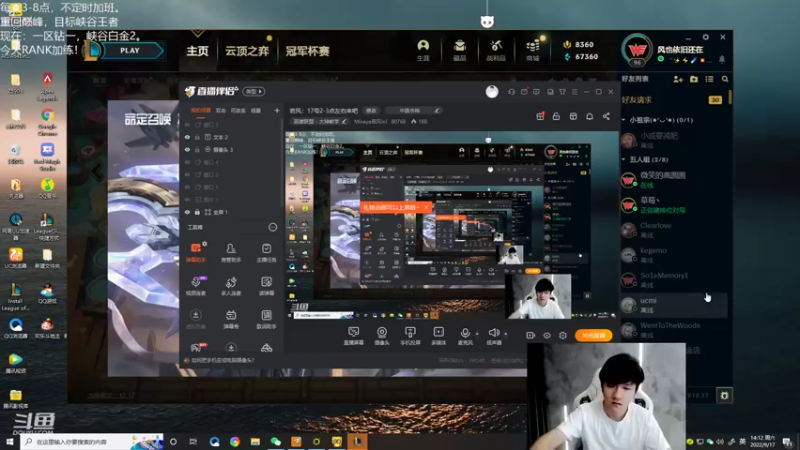Open the 主播任务 tool
This screenshot has height=450, width=800.
(x=266, y=252)
